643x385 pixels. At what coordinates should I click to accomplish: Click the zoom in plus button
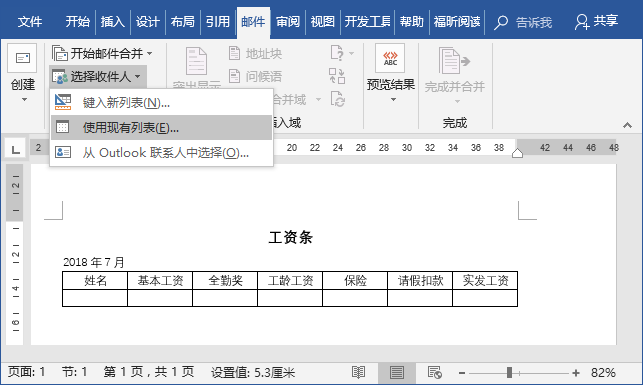[x=576, y=373]
